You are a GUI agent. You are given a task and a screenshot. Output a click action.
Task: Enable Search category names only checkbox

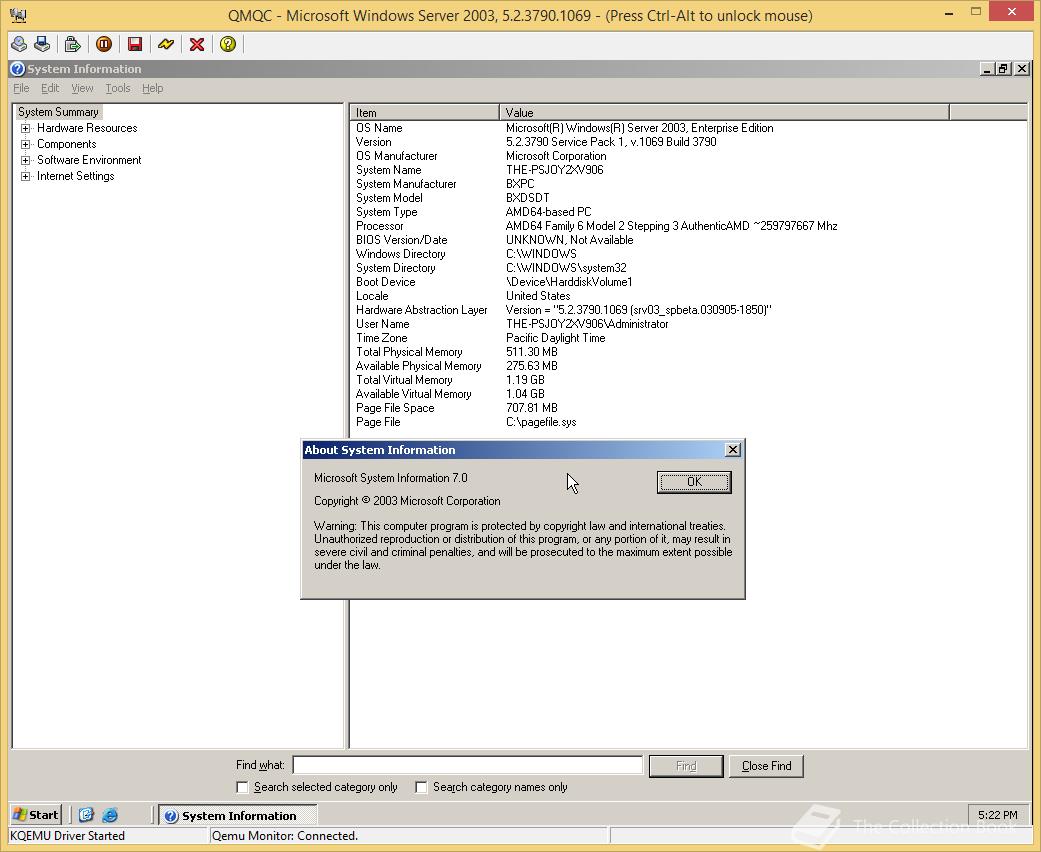click(x=421, y=787)
